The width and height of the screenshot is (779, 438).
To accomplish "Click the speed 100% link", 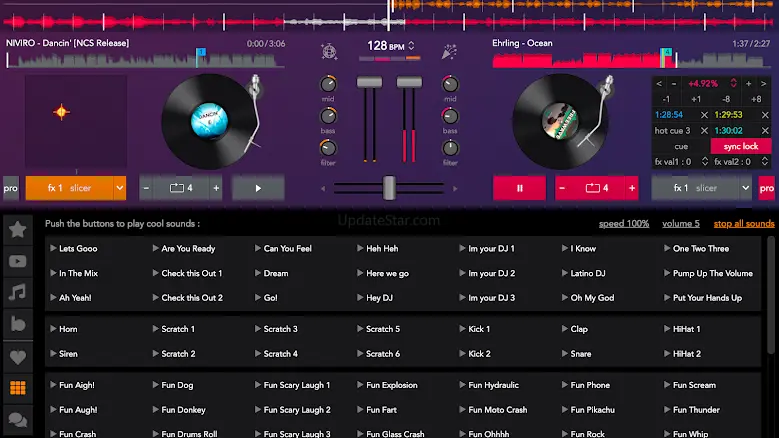I will (624, 224).
